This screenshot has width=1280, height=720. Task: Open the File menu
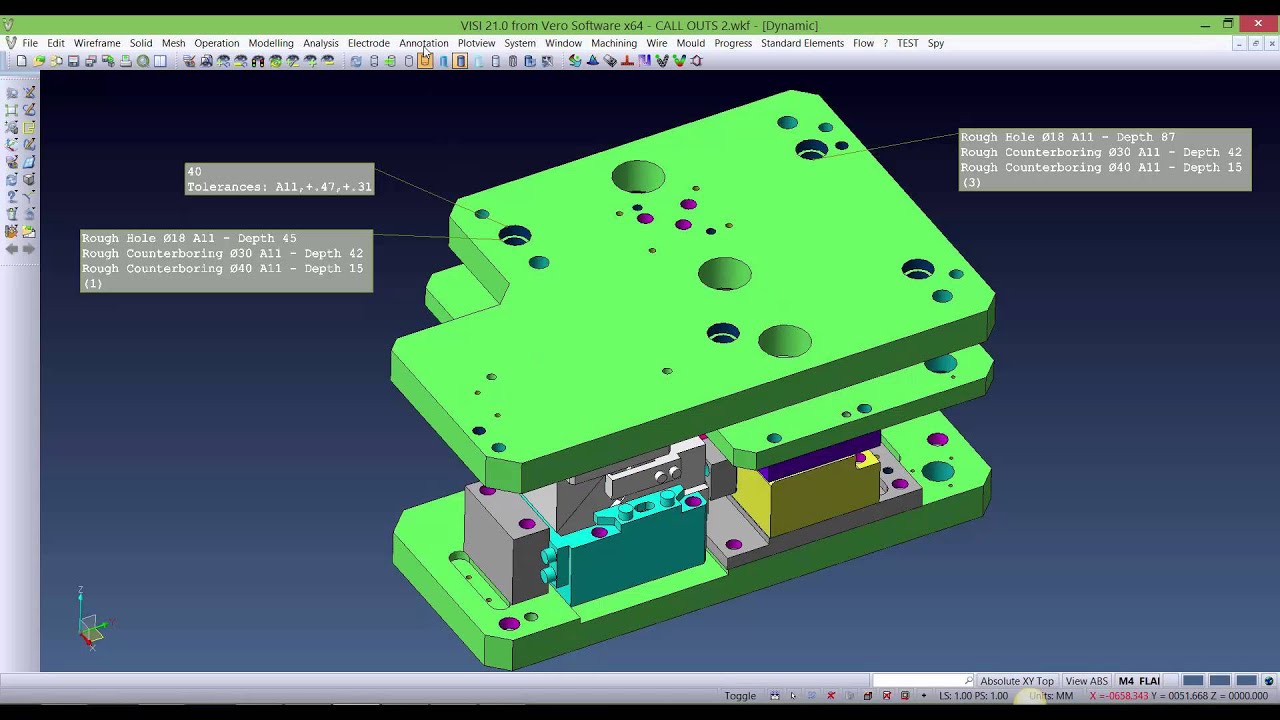click(x=30, y=43)
